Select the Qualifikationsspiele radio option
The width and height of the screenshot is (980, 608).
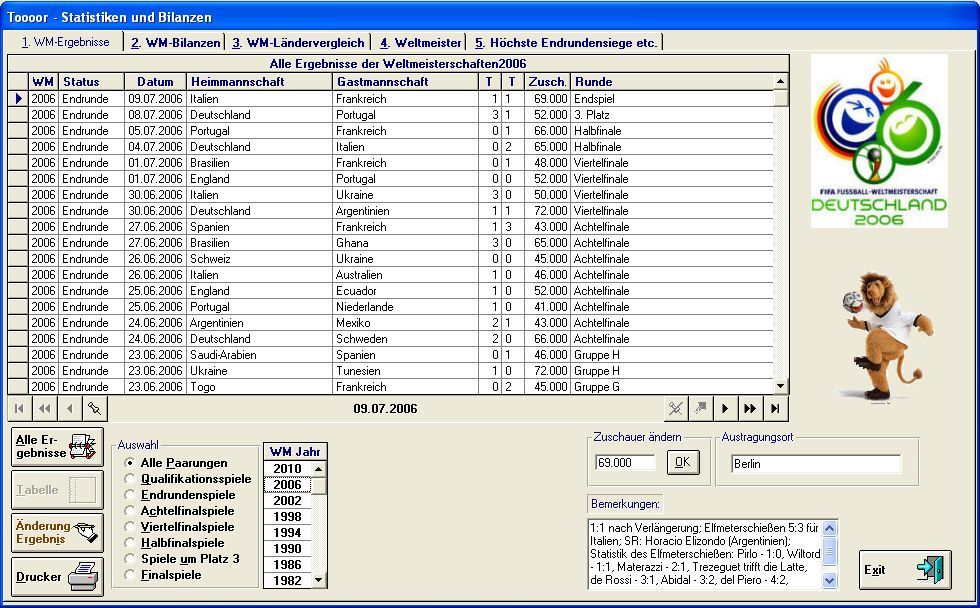(x=130, y=479)
